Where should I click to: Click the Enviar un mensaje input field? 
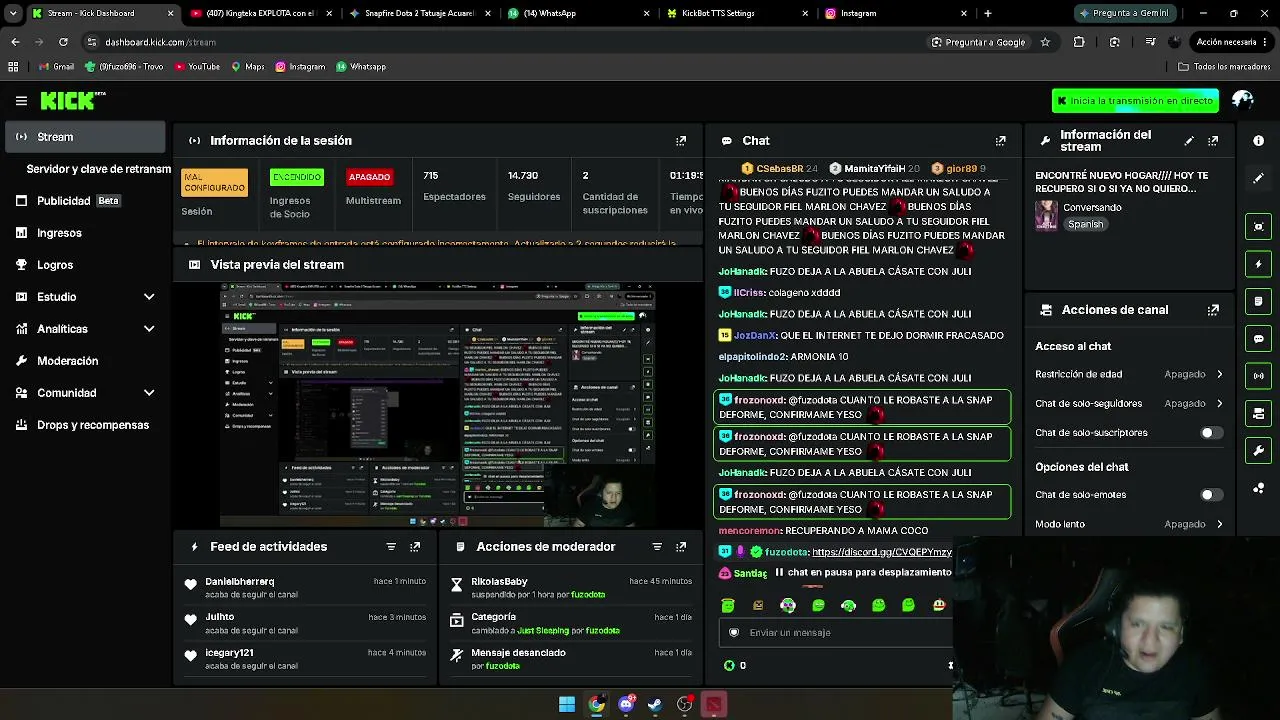(x=838, y=632)
